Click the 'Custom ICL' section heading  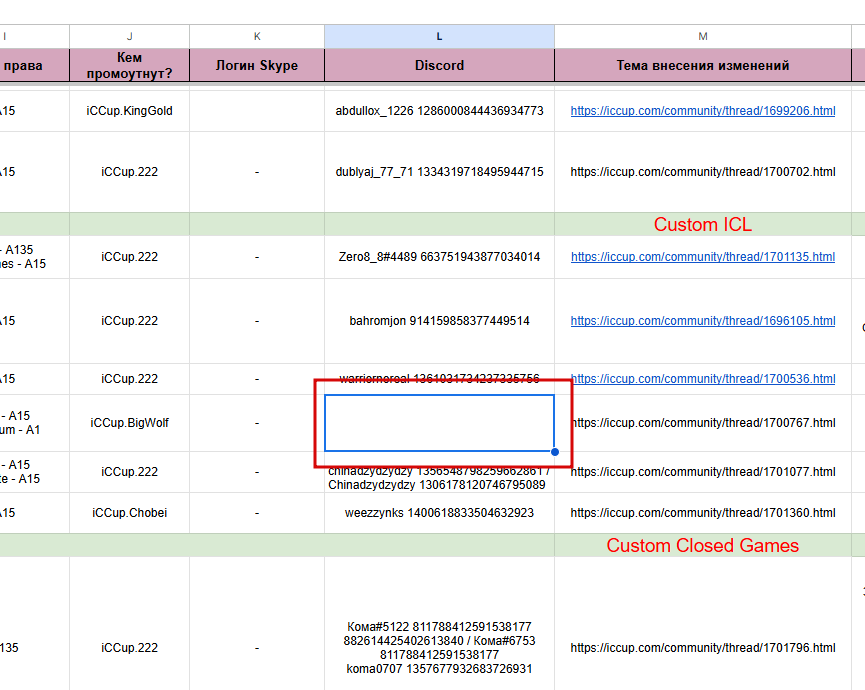coord(703,224)
